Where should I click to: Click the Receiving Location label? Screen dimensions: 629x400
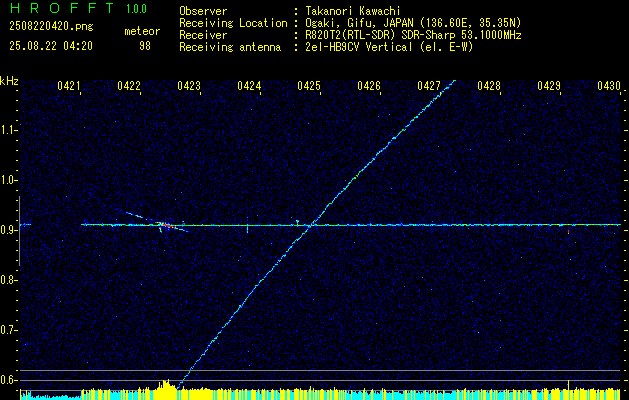[233, 23]
